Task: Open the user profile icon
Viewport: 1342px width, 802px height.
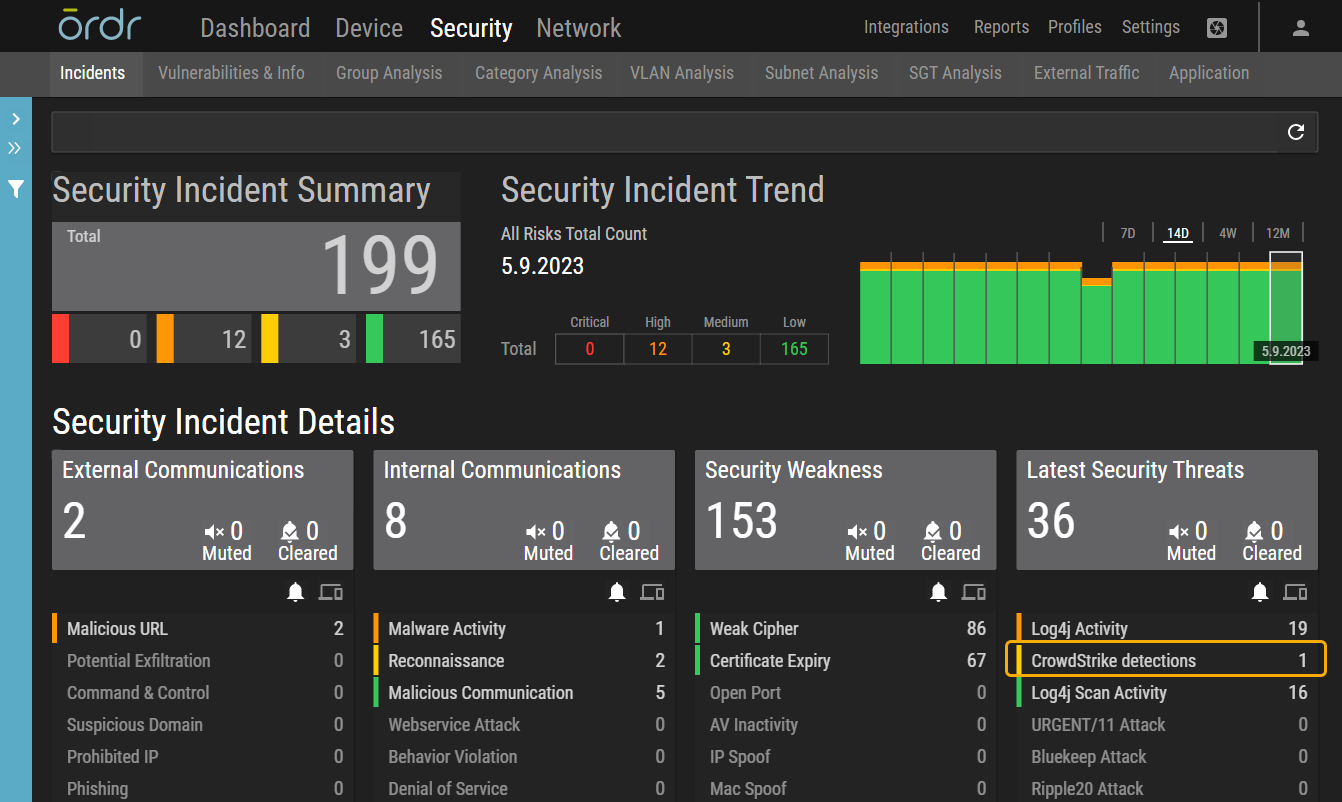Action: coord(1300,28)
